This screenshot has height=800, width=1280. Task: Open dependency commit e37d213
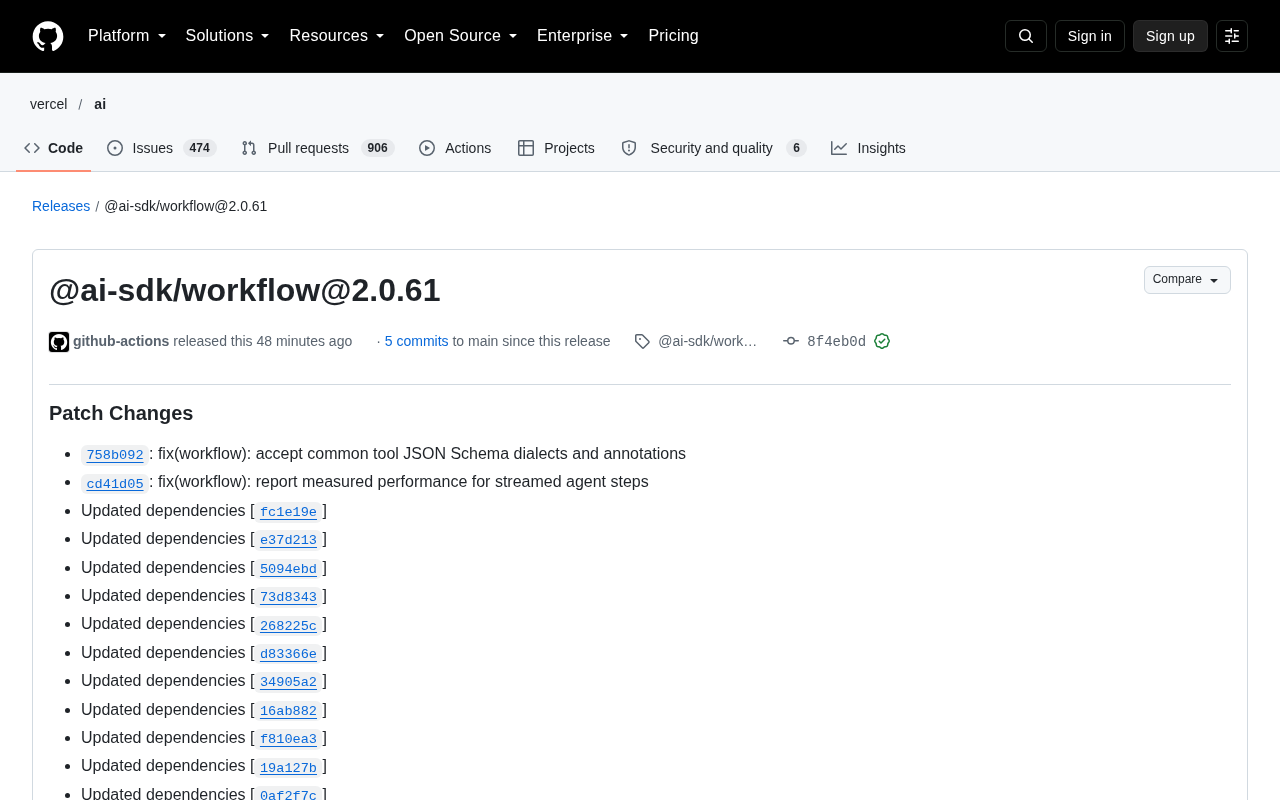point(288,540)
